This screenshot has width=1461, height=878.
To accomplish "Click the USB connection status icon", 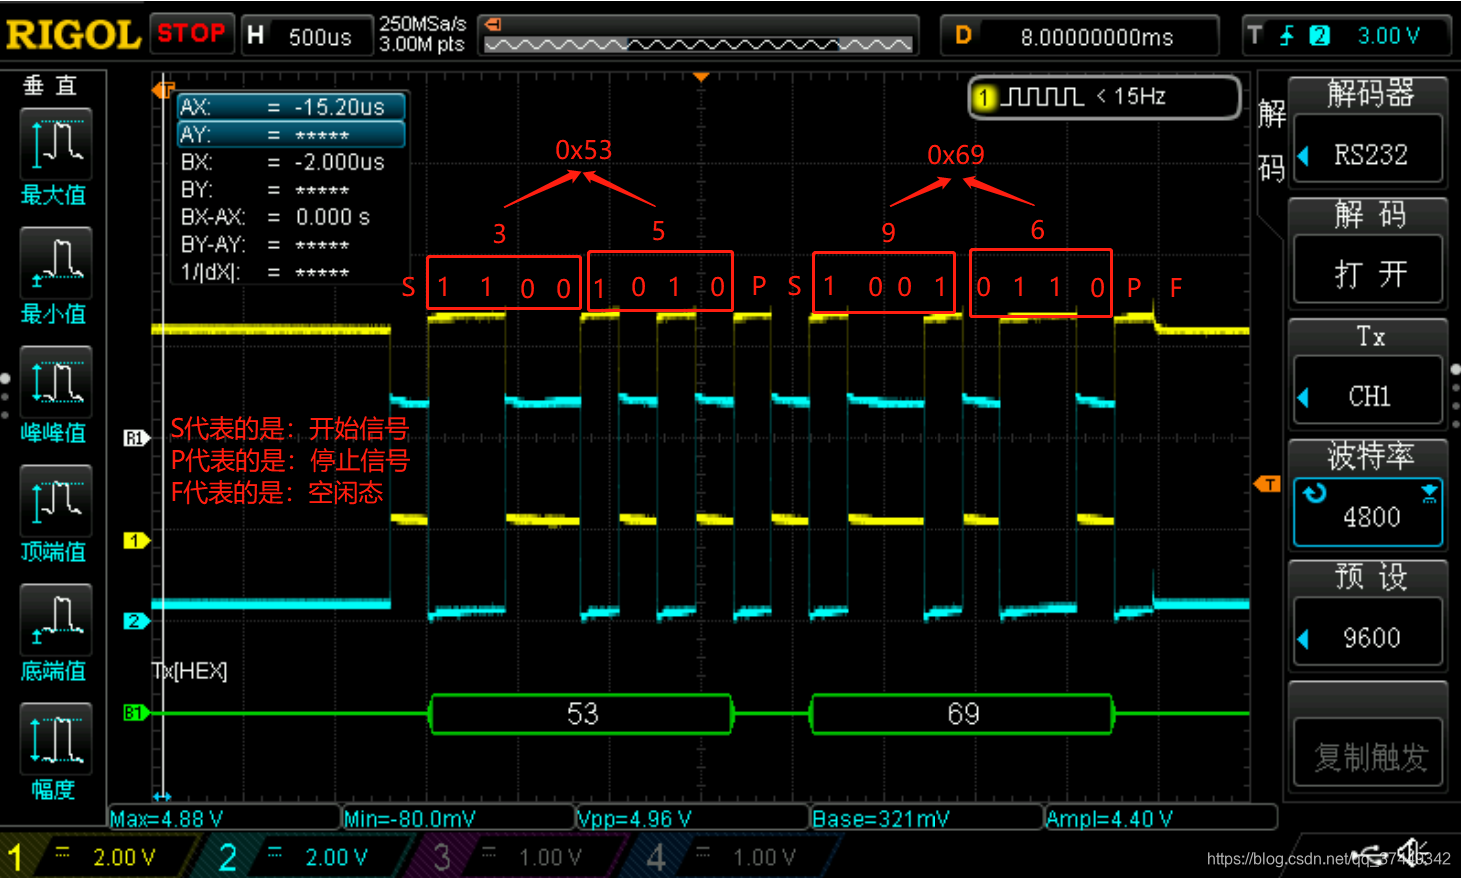I will [x=1369, y=856].
